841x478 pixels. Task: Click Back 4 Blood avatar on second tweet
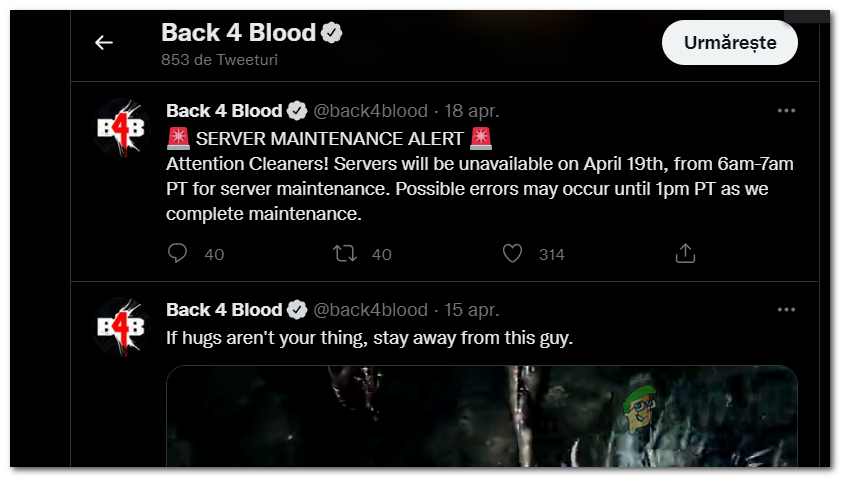pos(120,326)
